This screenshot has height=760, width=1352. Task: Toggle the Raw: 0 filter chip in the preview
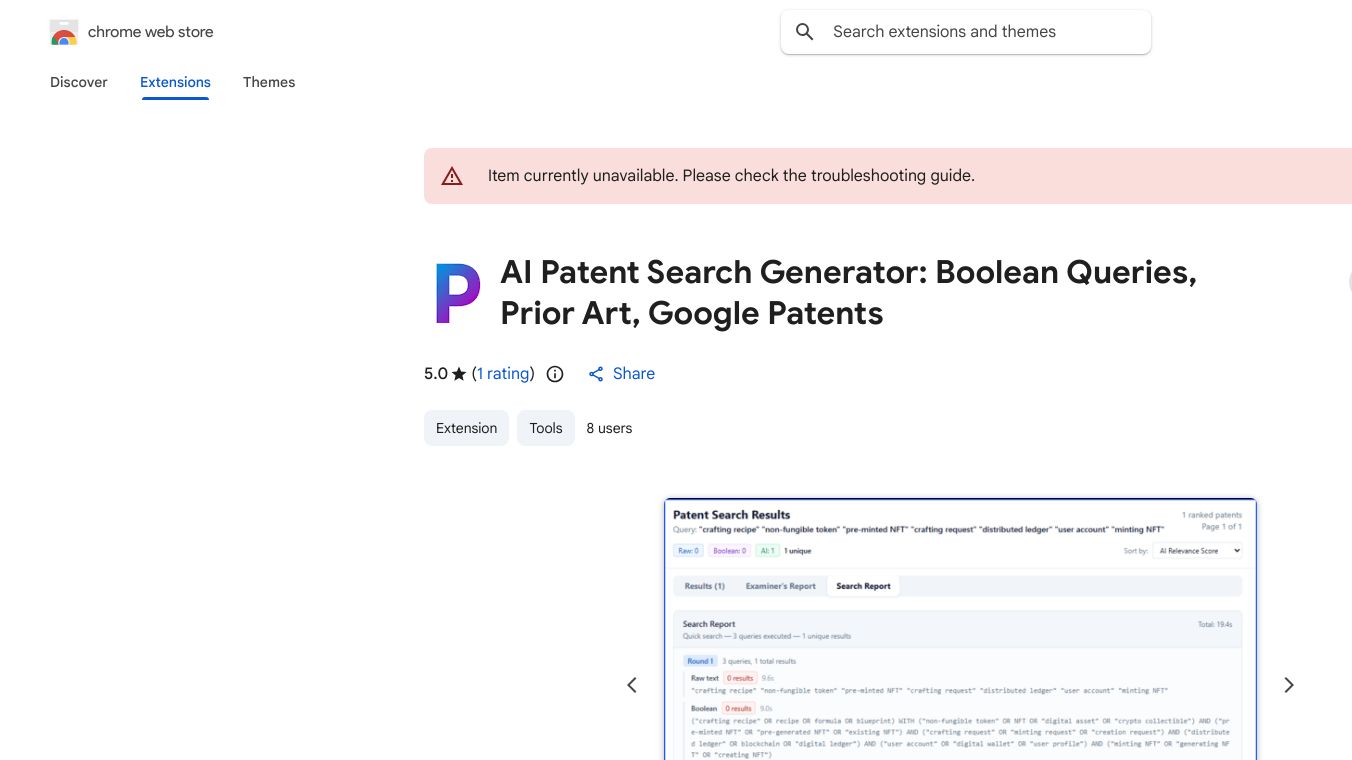click(x=688, y=550)
